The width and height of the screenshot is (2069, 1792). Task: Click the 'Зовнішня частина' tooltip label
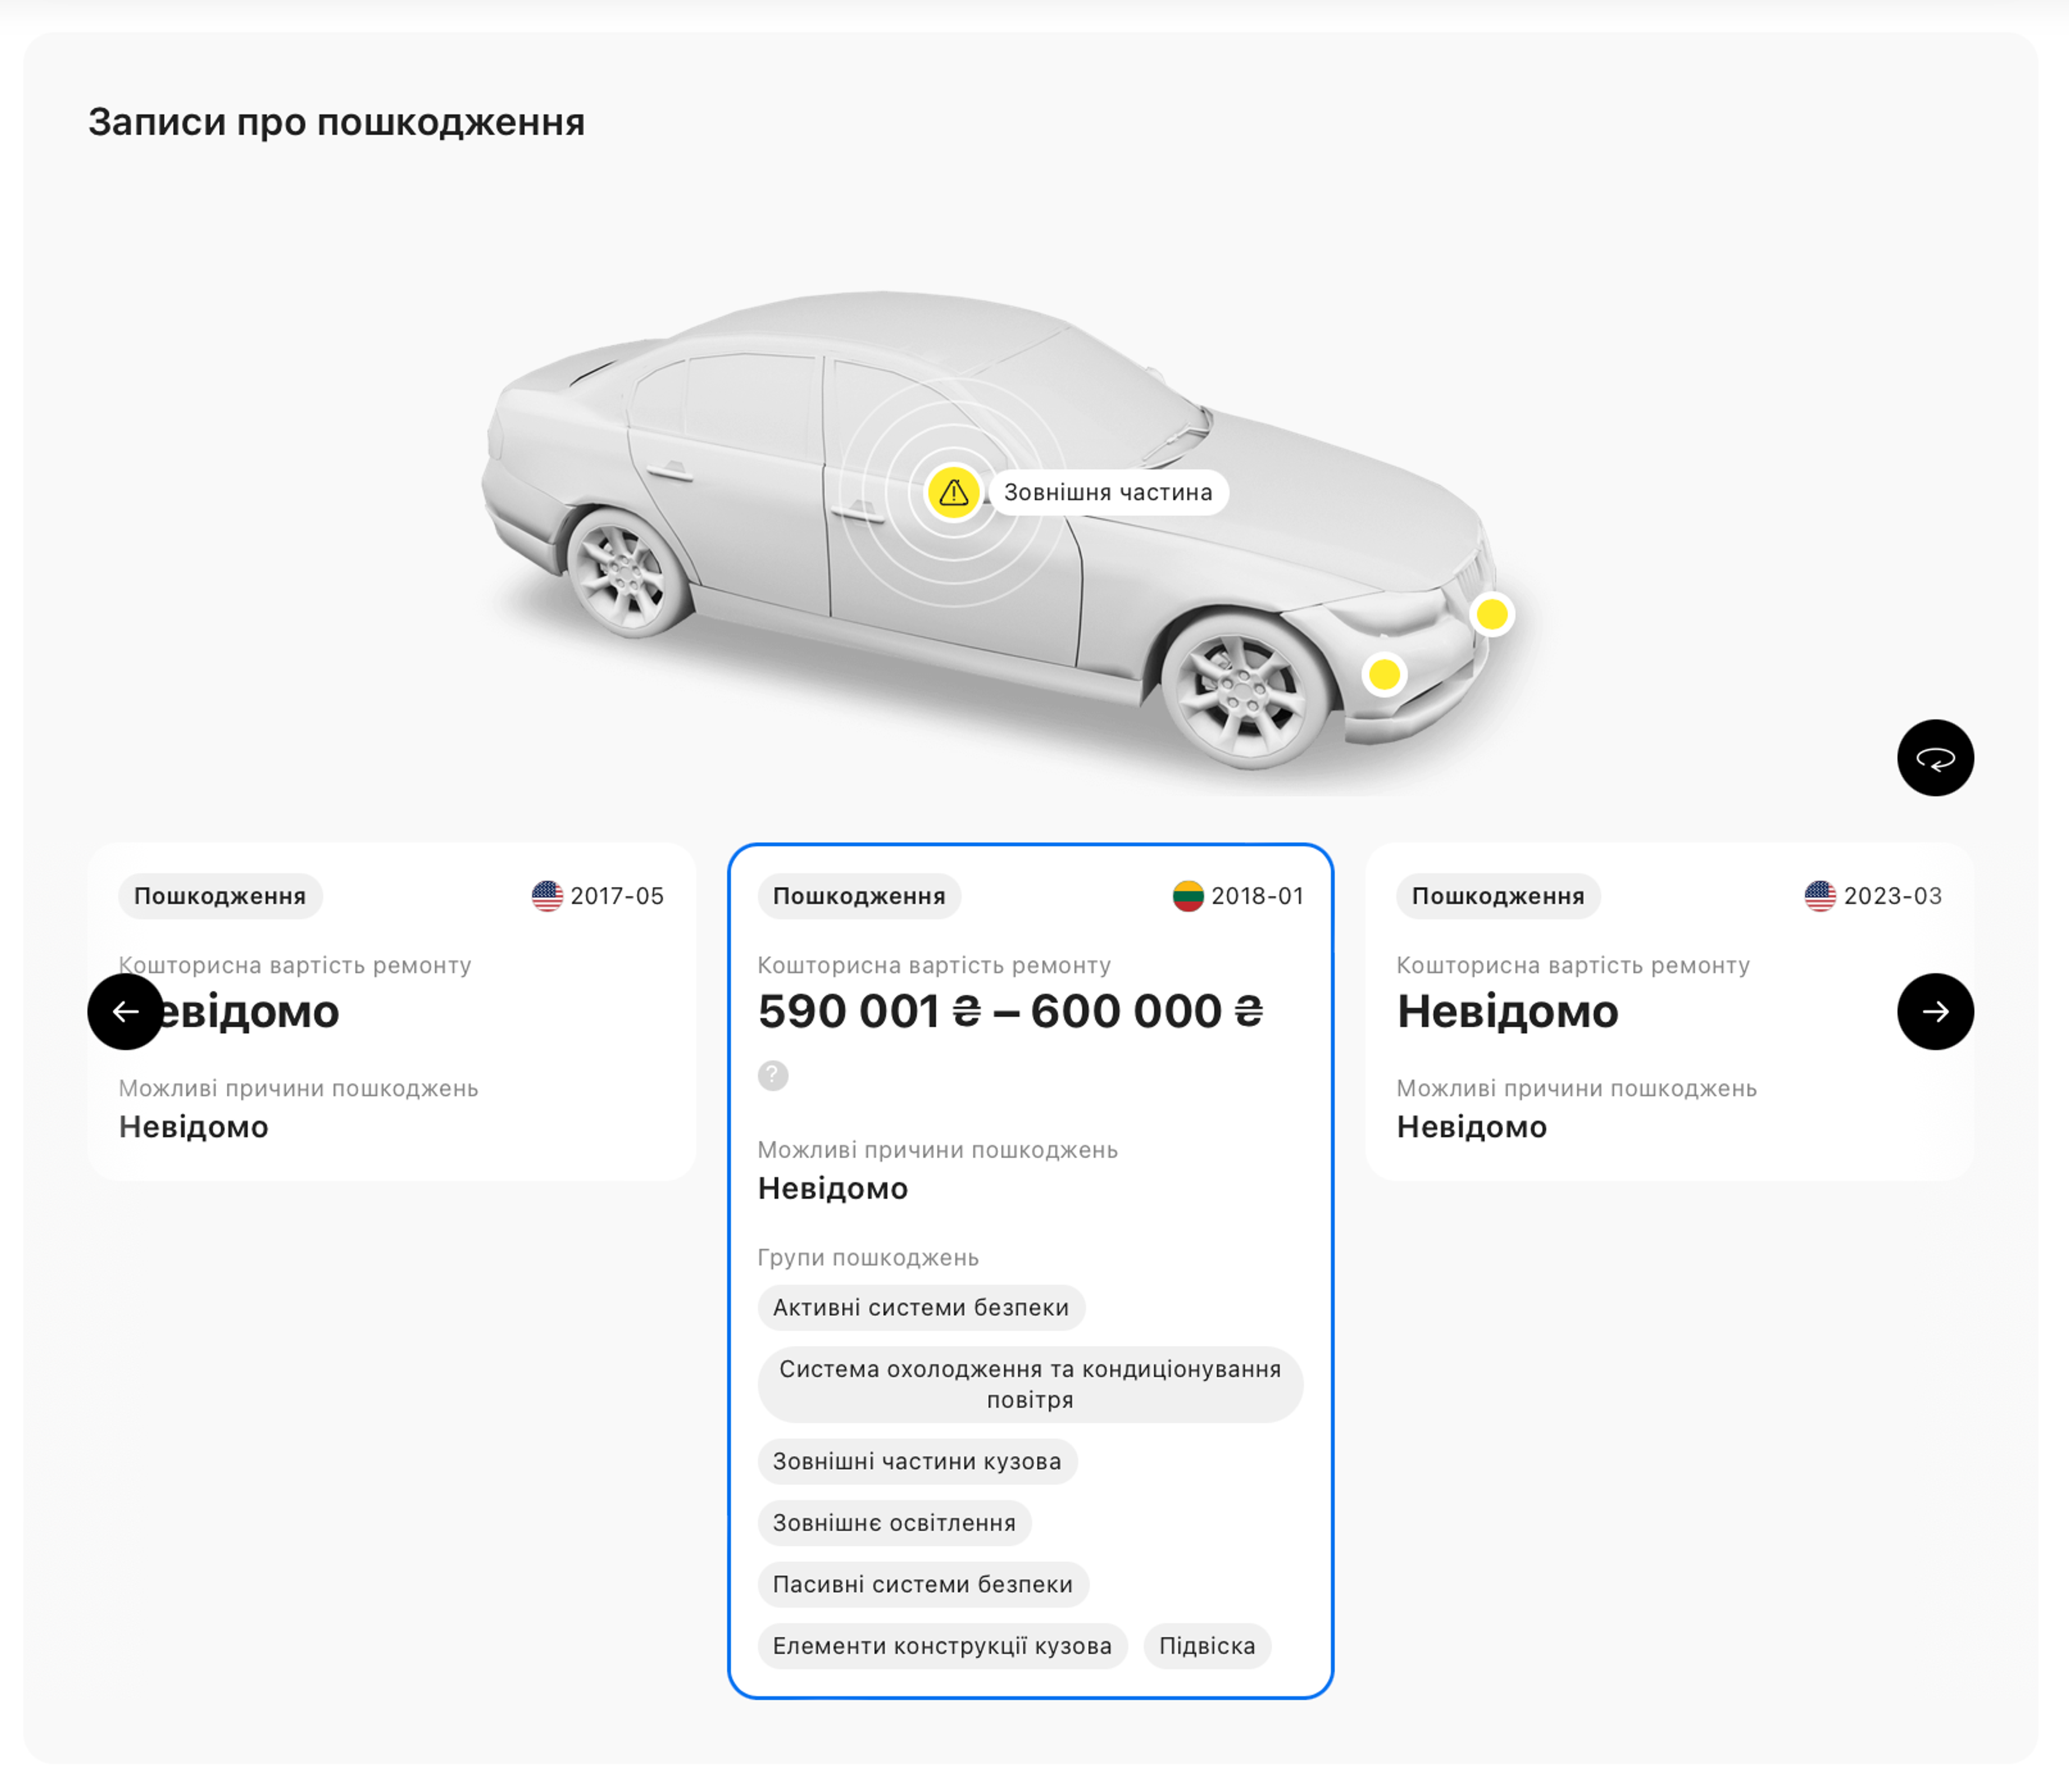[1107, 492]
